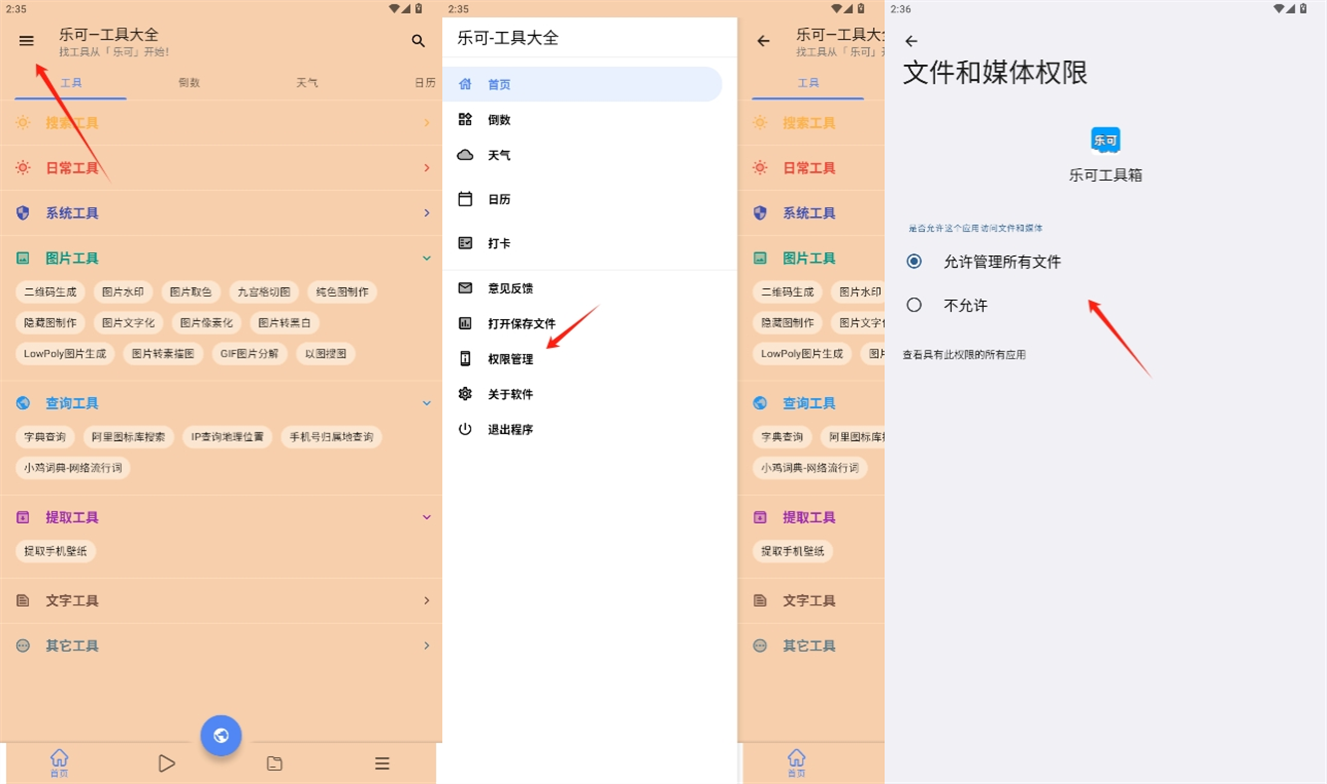Viewport: 1327px width, 784px height.
Task: Tap the check-in icon beside 打卡
Action: point(465,243)
